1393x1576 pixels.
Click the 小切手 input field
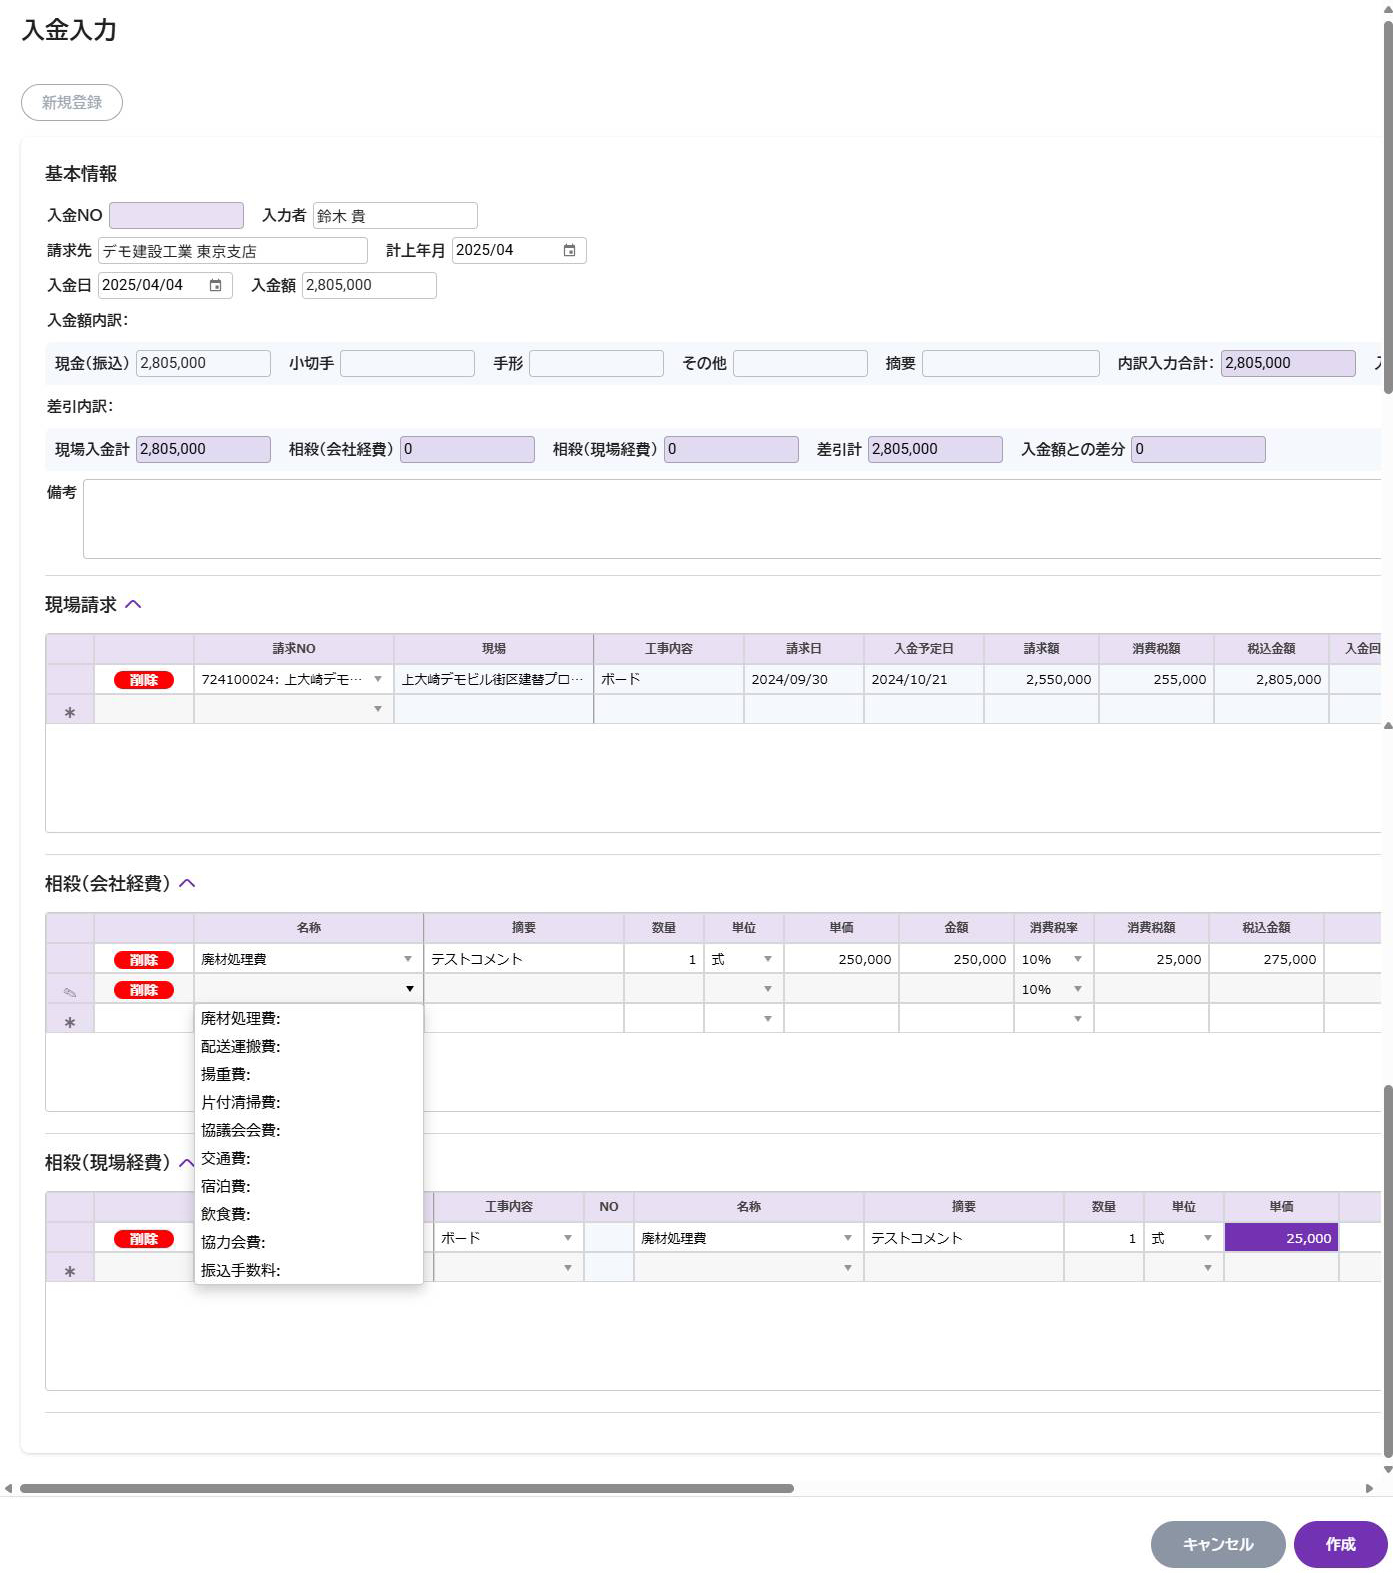[407, 363]
